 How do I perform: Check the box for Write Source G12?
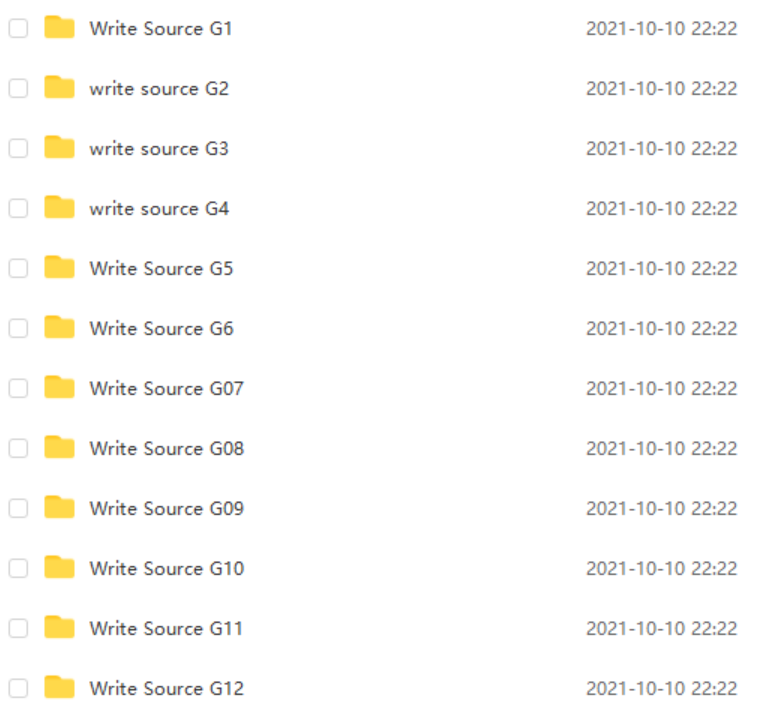click(x=18, y=688)
